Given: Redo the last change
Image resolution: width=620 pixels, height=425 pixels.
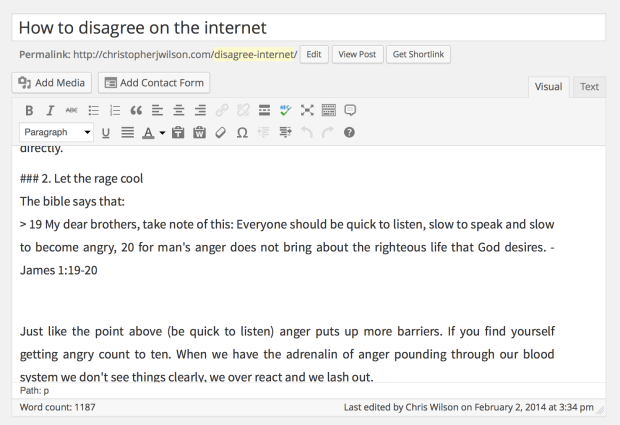Looking at the screenshot, I should coord(328,132).
